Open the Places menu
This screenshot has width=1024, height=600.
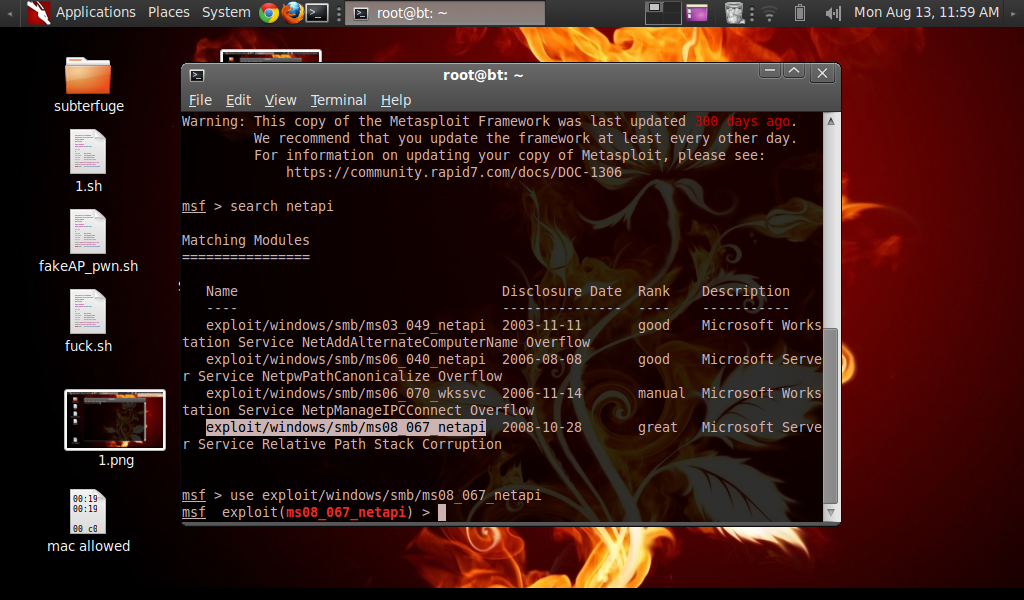coord(168,12)
